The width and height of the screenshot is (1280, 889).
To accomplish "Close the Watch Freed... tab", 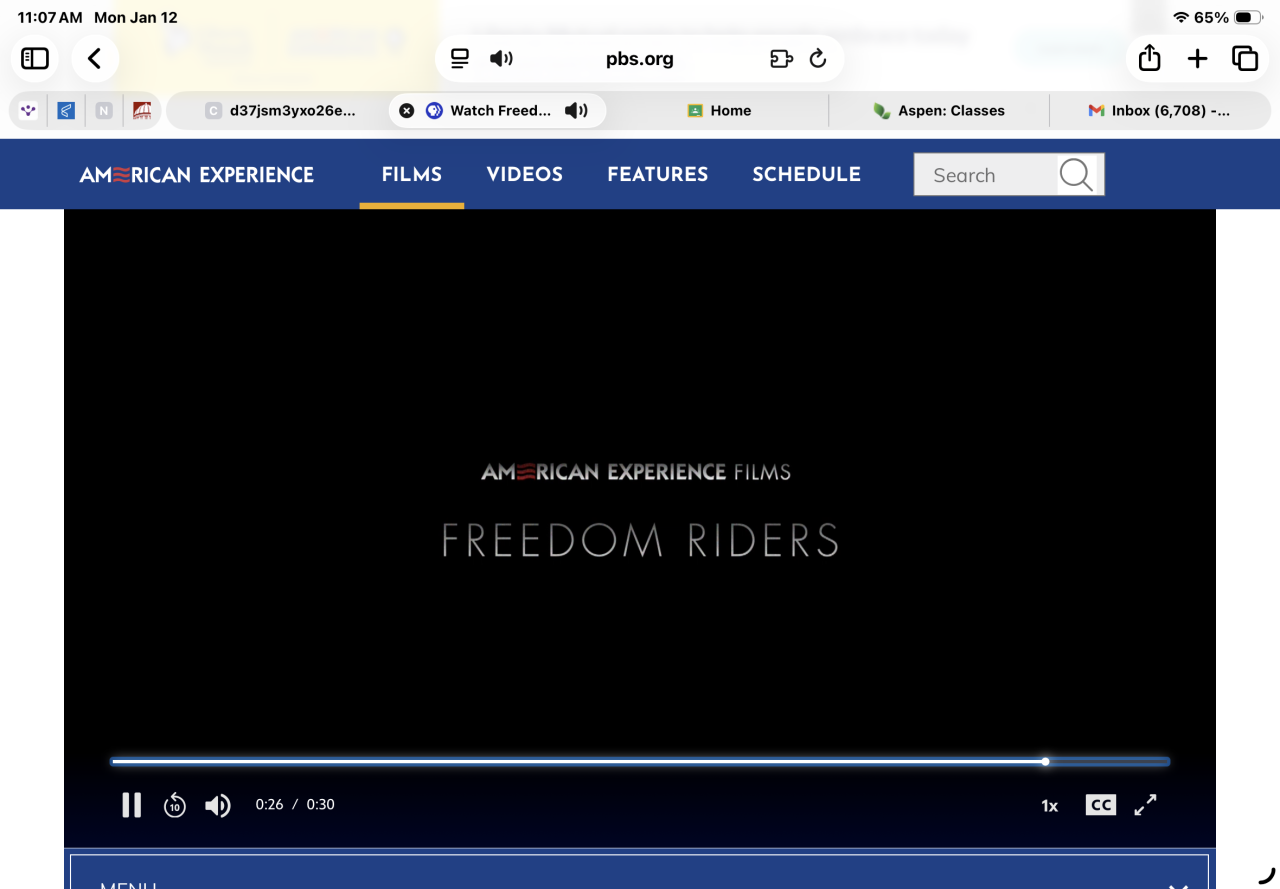I will tap(406, 111).
